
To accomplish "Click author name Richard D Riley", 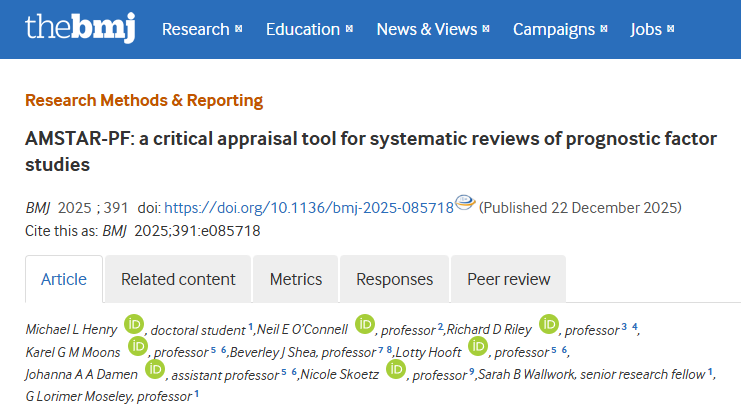I will (490, 329).
